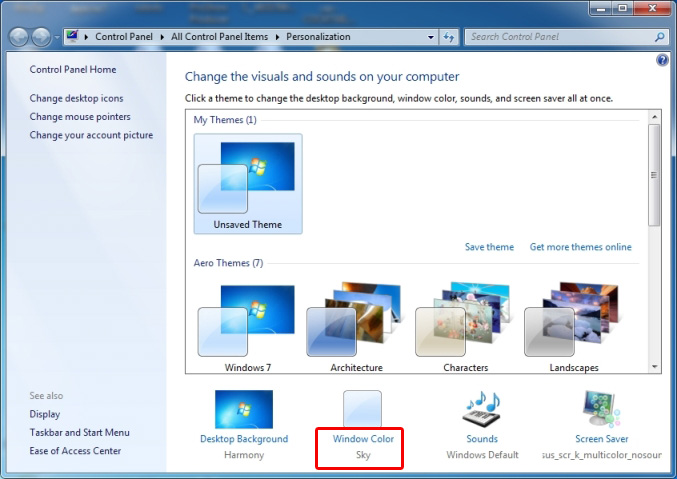Apply the Architecture Aero theme
Viewport: 677px width, 479px height.
(357, 327)
